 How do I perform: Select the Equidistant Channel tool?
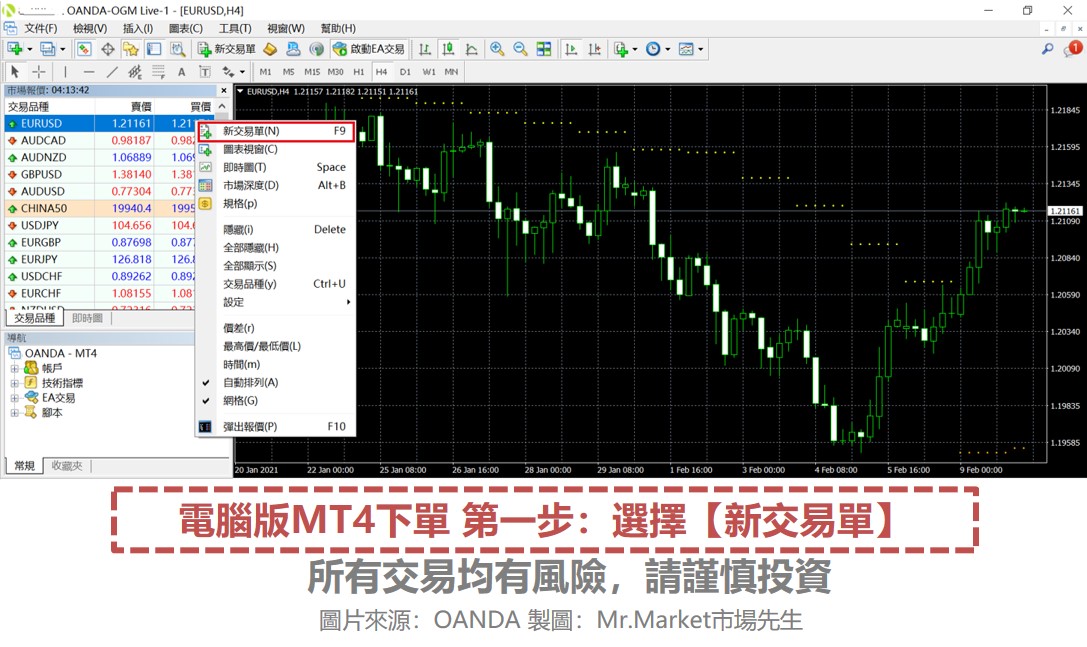click(x=135, y=71)
